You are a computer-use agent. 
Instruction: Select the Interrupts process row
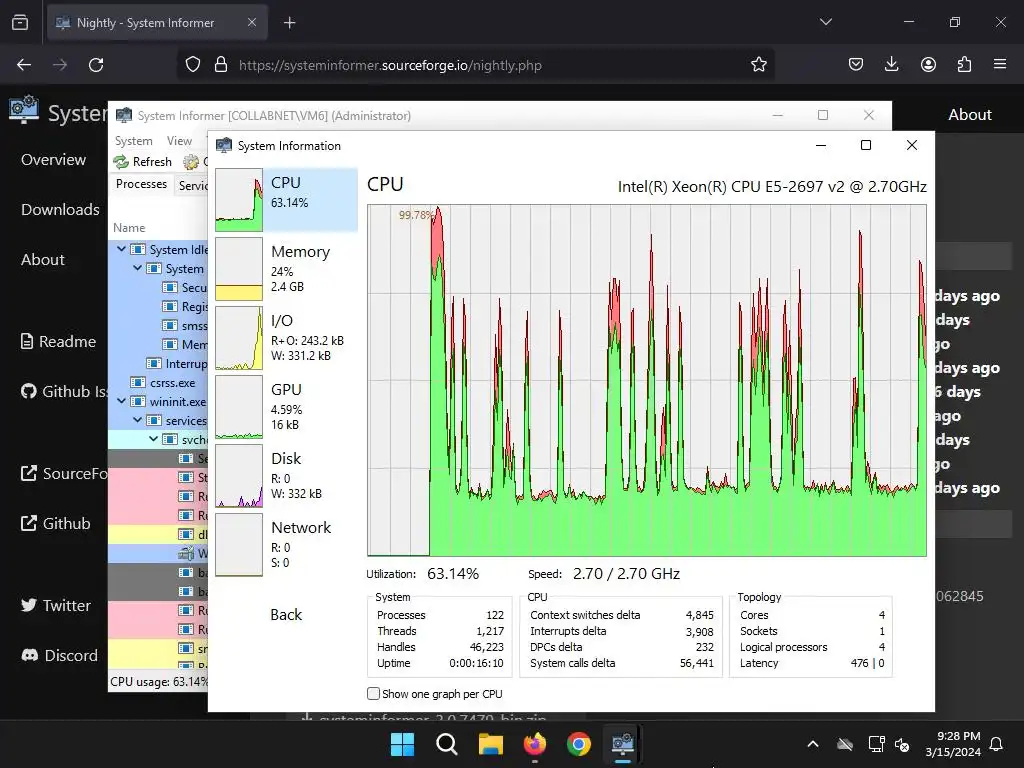158,363
